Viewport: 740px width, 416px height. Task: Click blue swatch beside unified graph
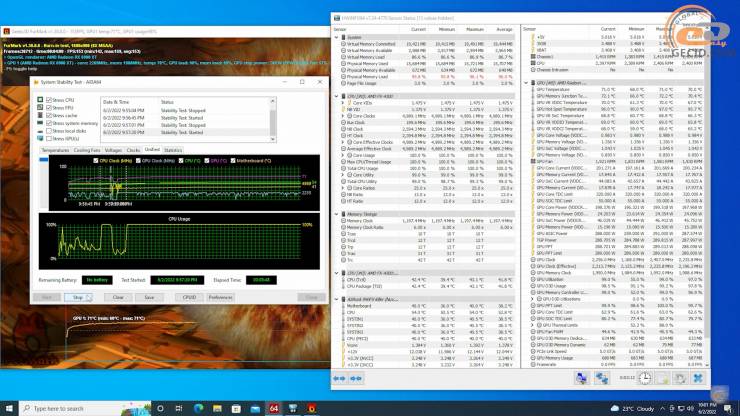[43, 160]
